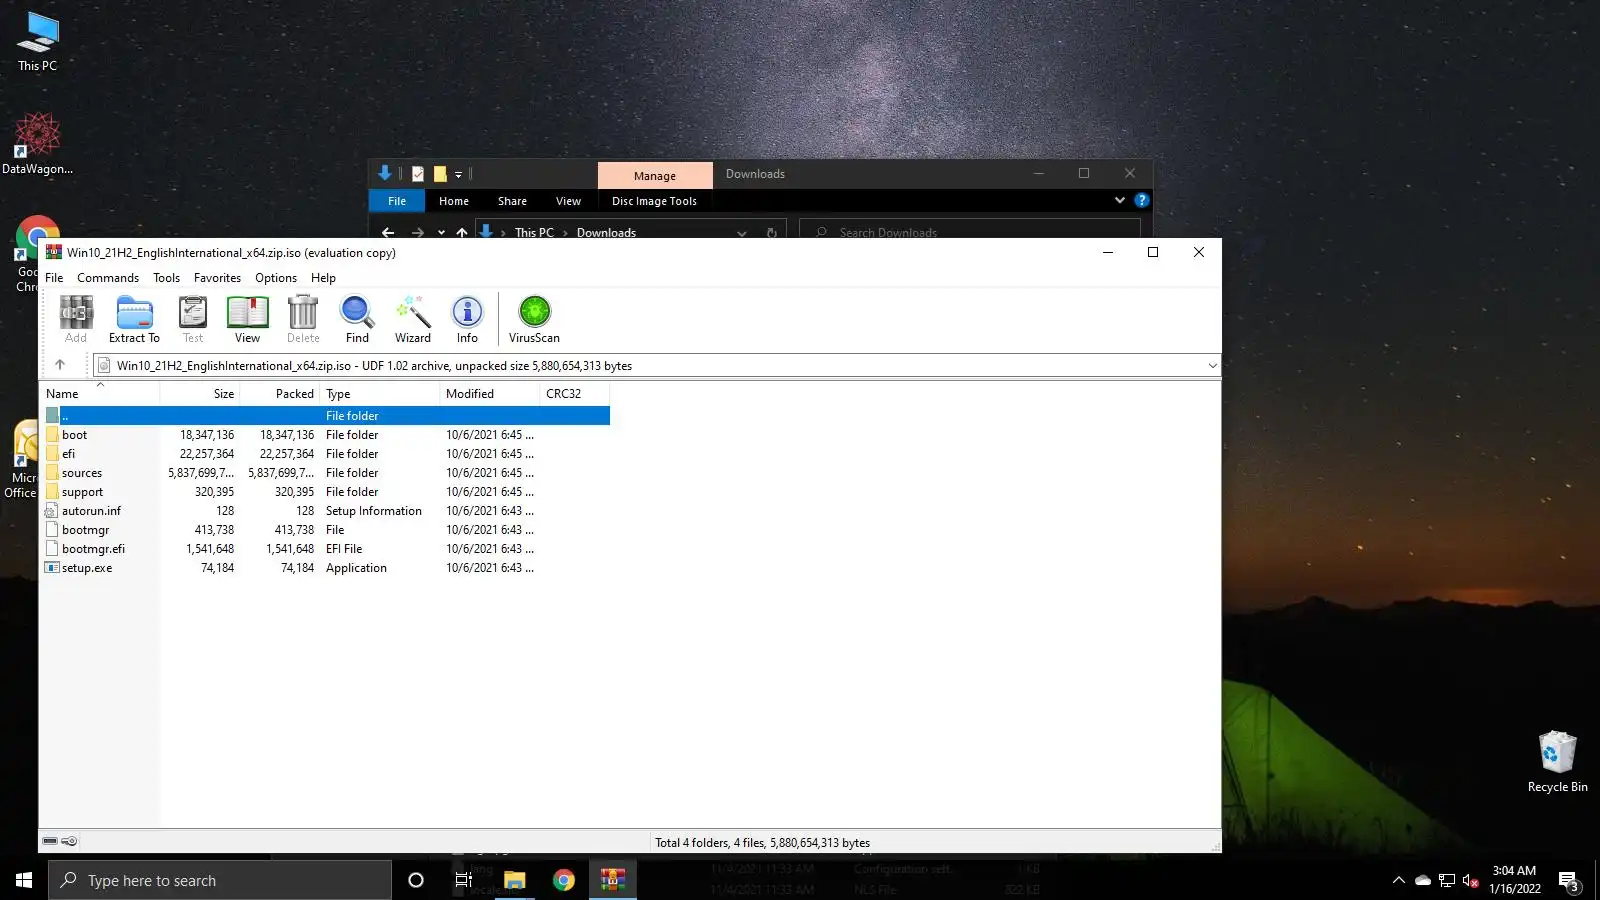
Task: Select the boot folder icon
Action: [52, 435]
